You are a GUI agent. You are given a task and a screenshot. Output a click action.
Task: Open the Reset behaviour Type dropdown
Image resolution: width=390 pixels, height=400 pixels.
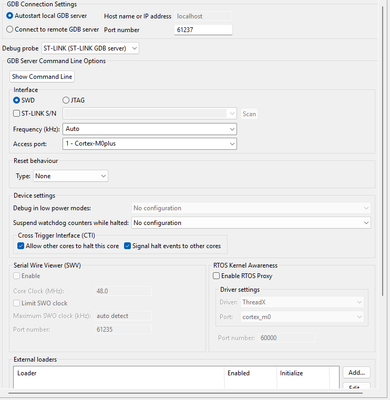70,176
